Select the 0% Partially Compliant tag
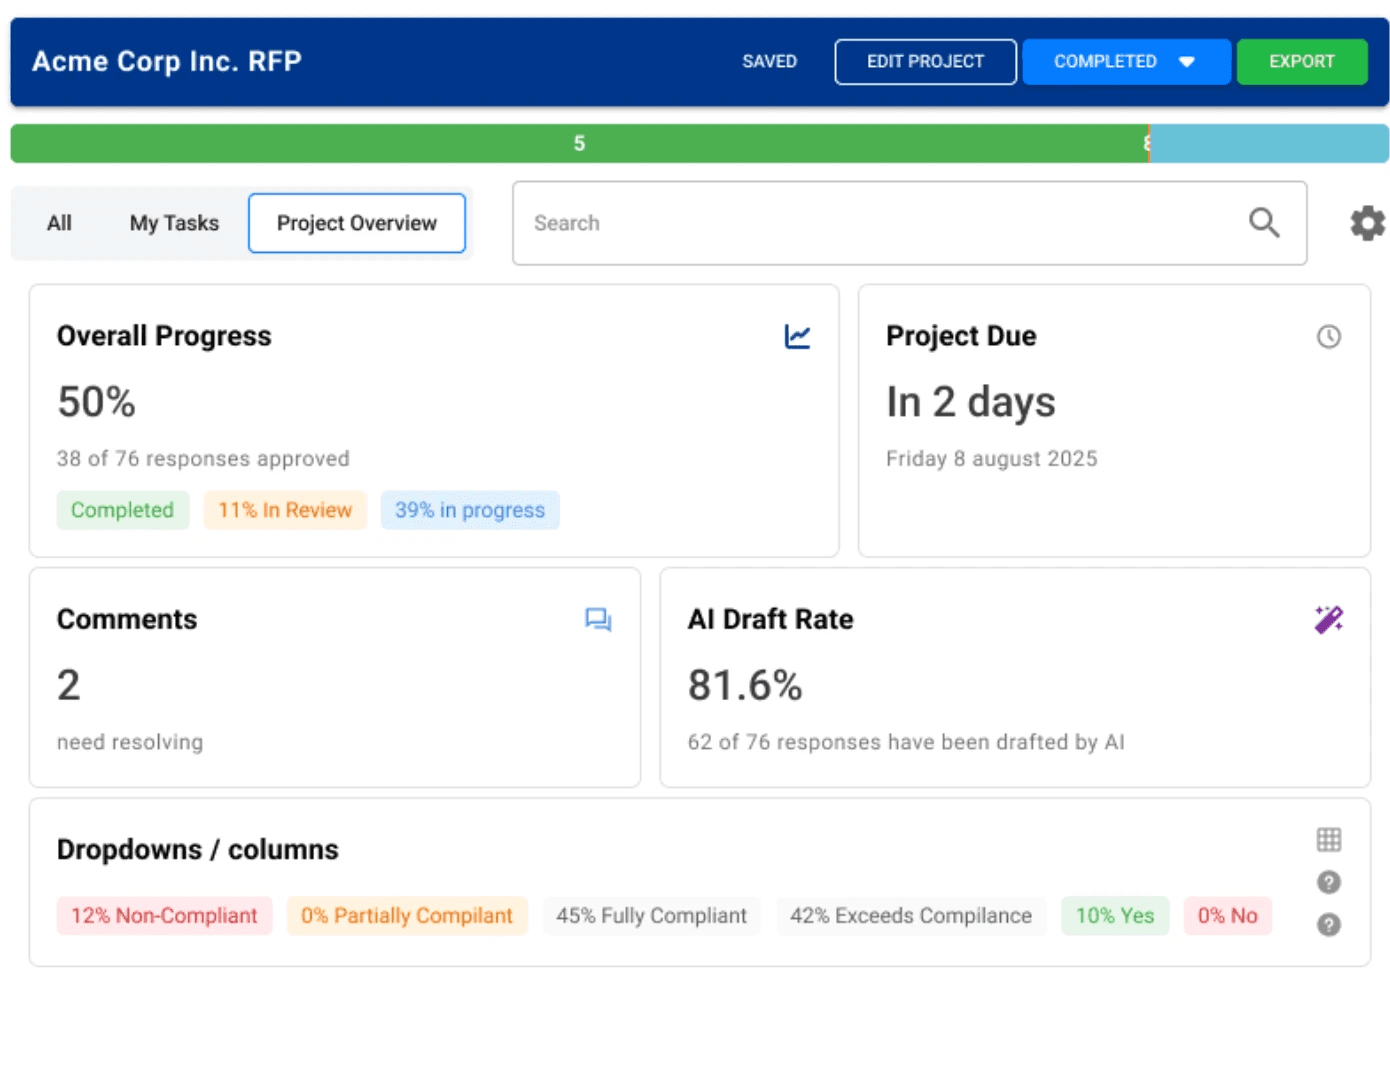This screenshot has height=1074, width=1390. [x=407, y=916]
